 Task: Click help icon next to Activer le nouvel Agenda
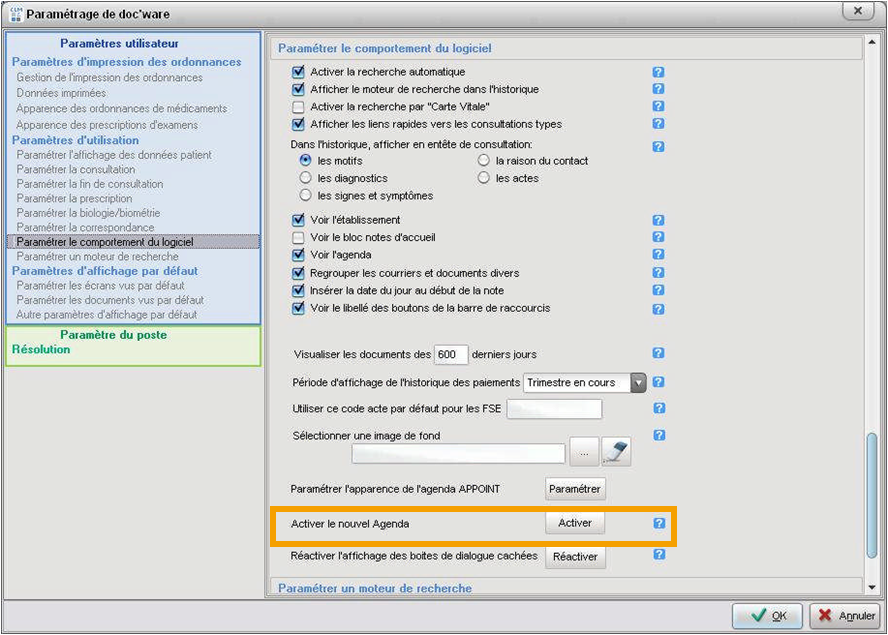tap(659, 523)
